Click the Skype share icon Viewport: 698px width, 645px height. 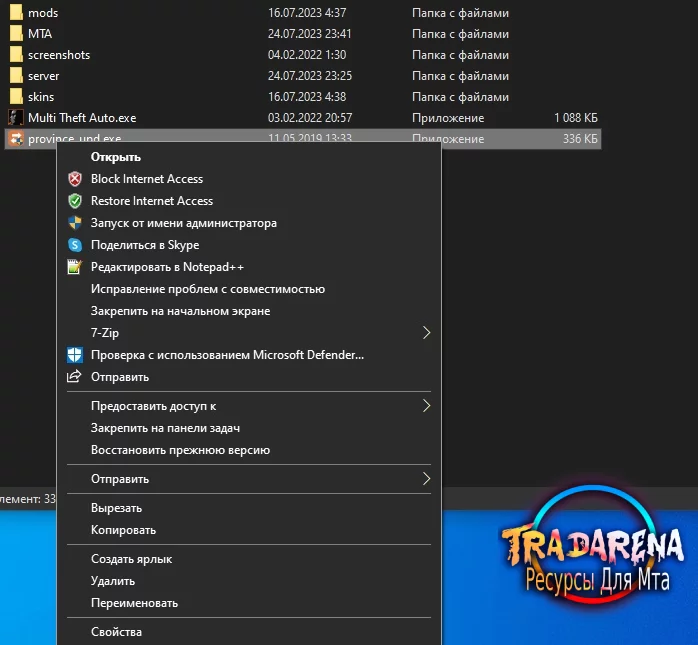coord(75,245)
